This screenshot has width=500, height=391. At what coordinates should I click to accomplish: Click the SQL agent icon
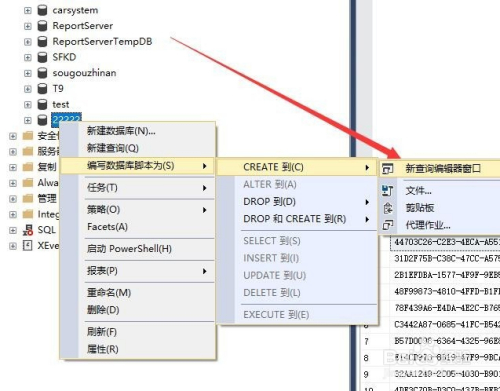click(x=28, y=230)
